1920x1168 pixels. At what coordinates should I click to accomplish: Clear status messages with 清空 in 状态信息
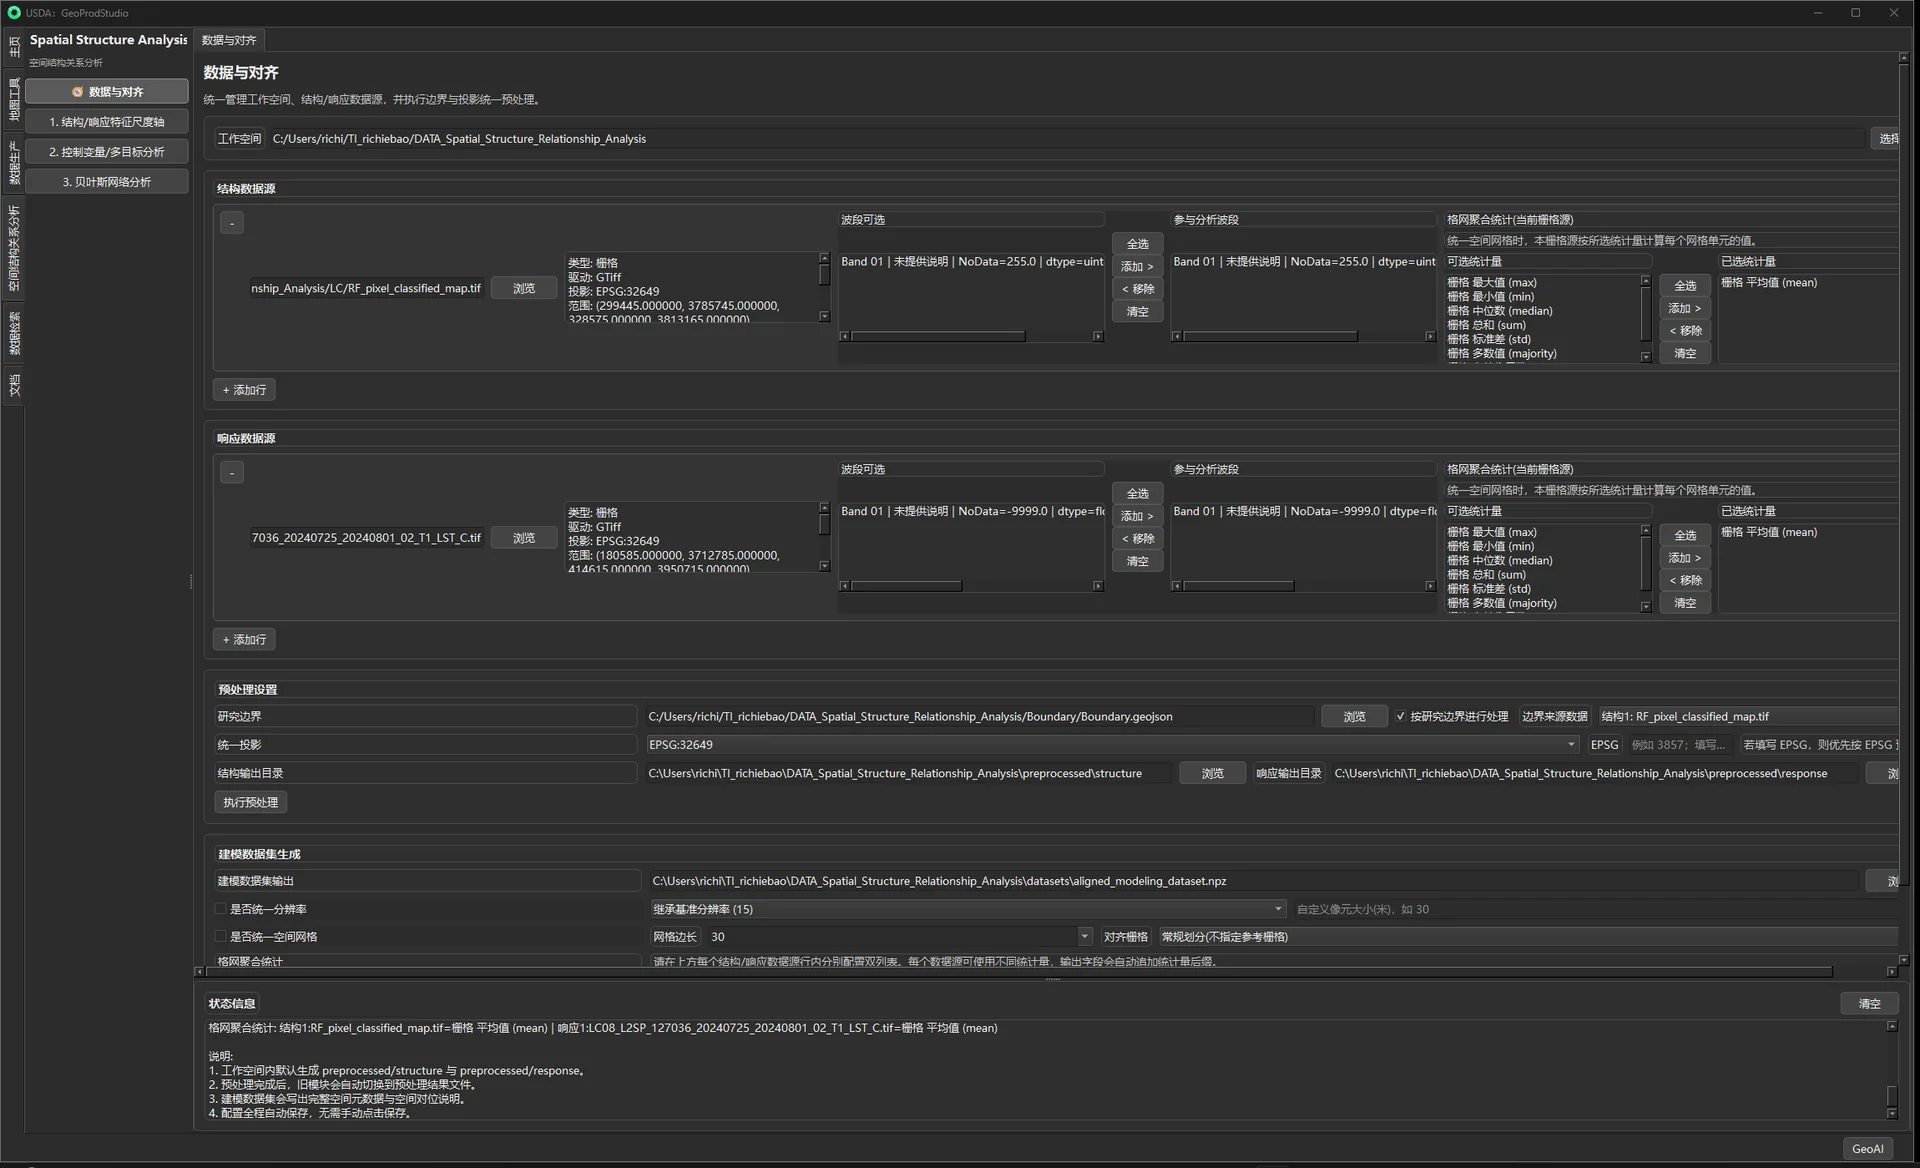[x=1869, y=1004]
